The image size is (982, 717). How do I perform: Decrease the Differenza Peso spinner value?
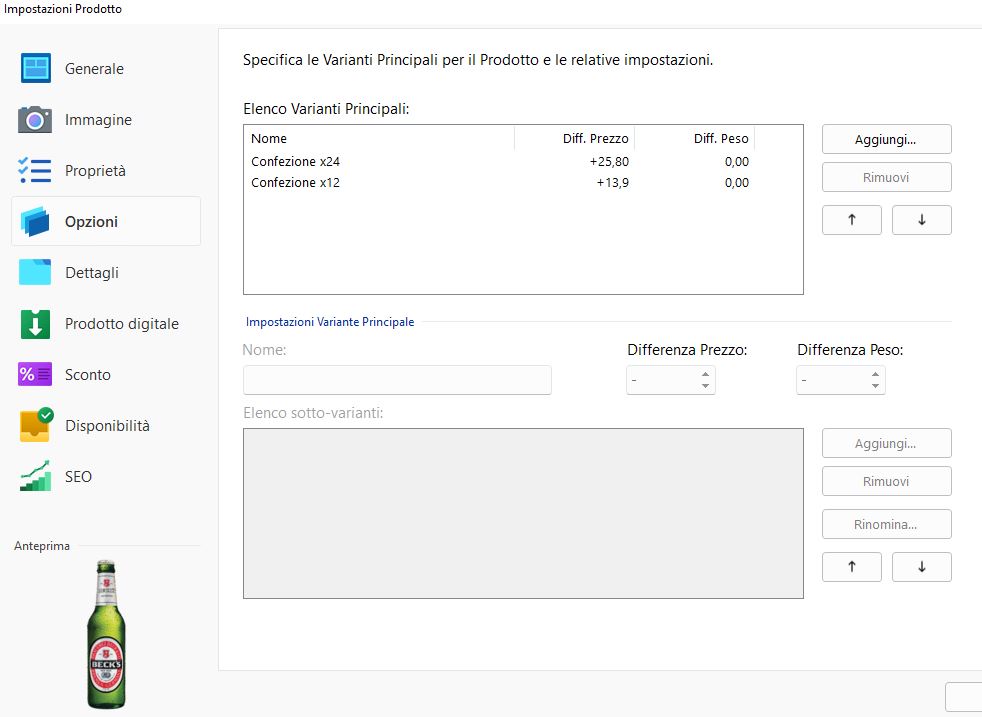(x=876, y=386)
